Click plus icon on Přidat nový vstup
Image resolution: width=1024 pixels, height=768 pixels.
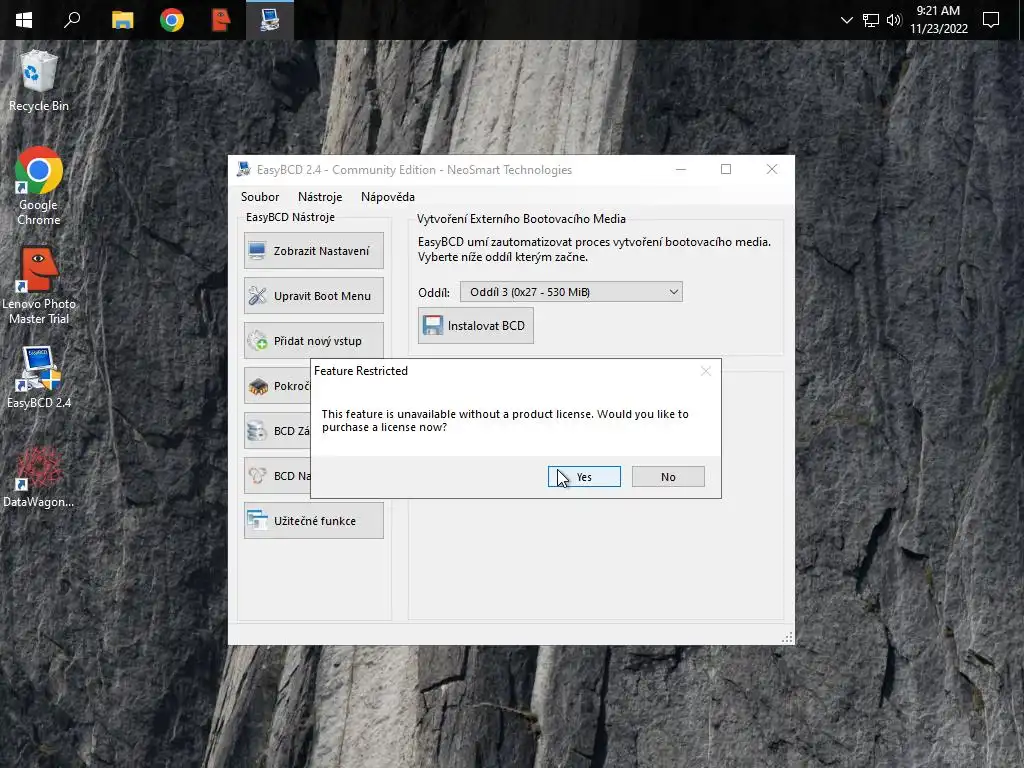257,341
